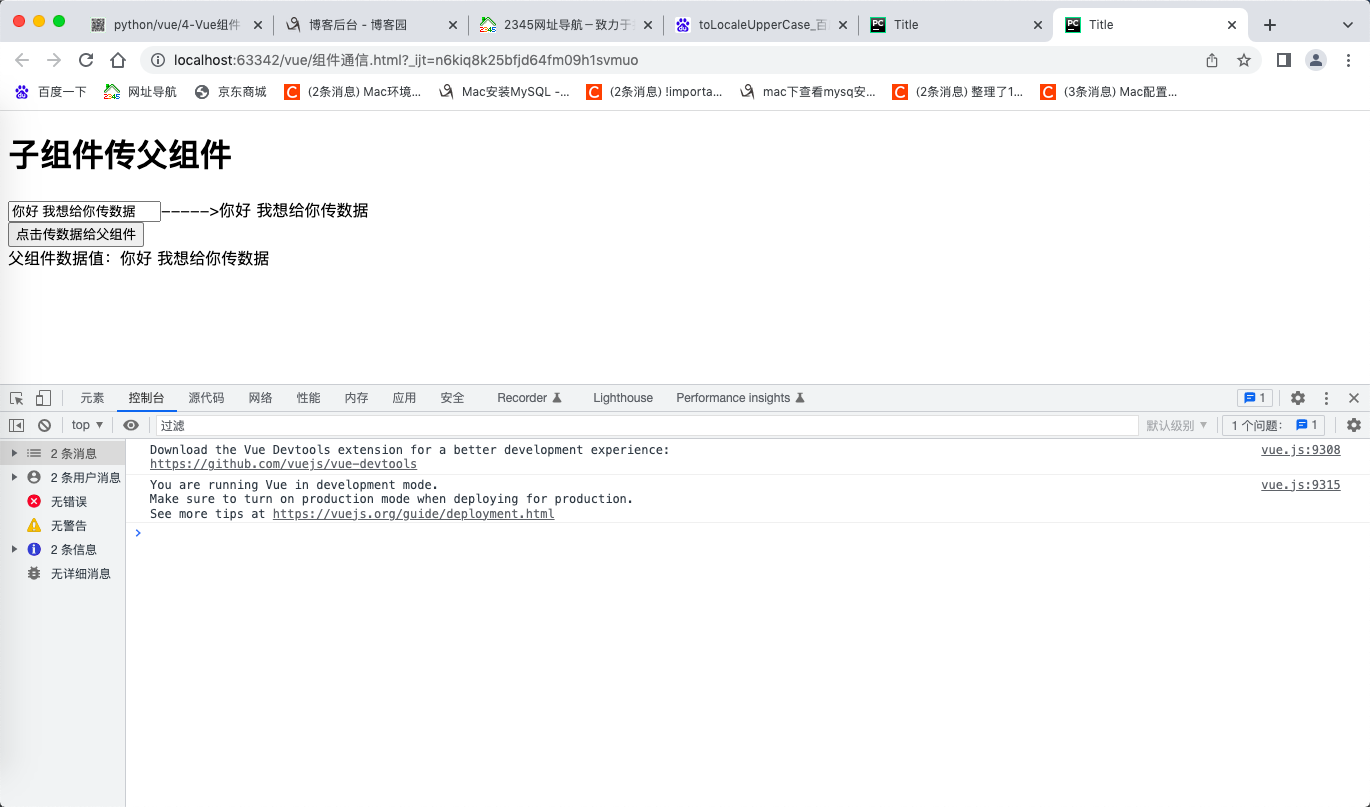The image size is (1370, 807).
Task: Open the (2条消息) 整理了1 bookmark
Action: click(958, 92)
